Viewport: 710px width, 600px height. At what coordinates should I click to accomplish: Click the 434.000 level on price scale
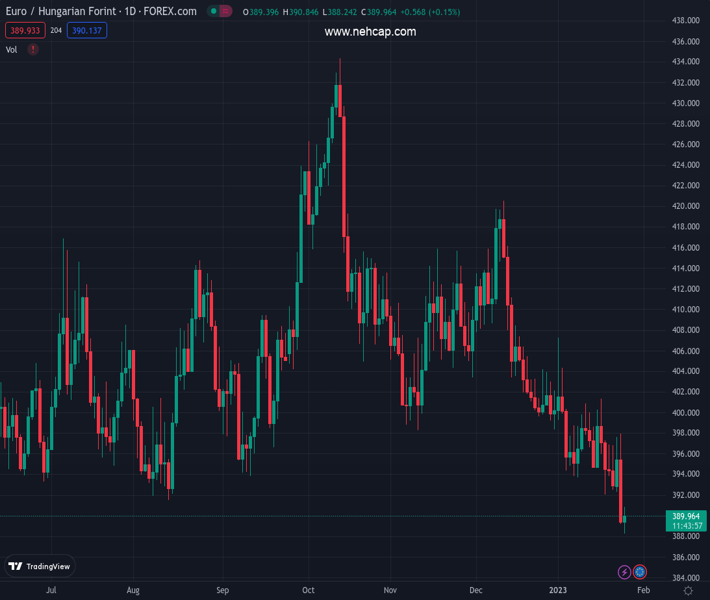point(685,62)
